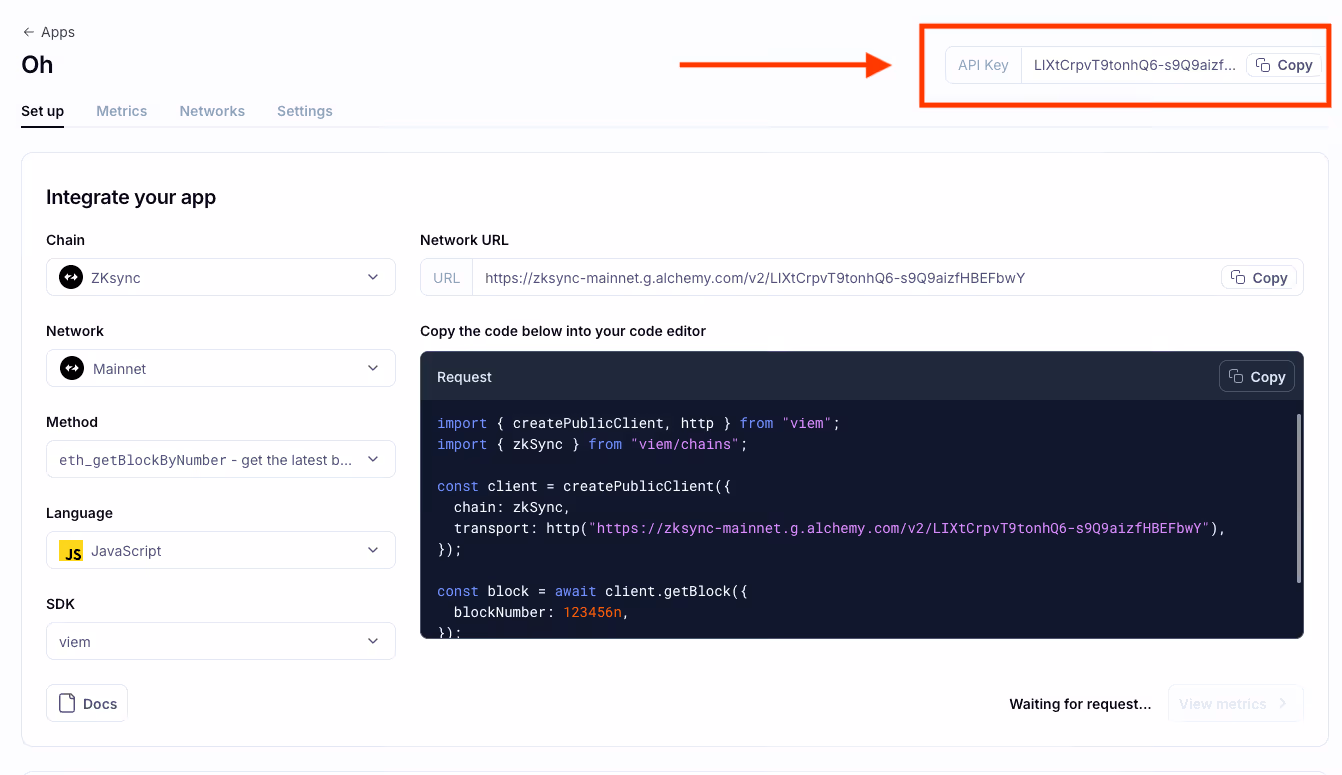
Task: Open the Network dropdown showing Mainnet
Action: point(372,368)
